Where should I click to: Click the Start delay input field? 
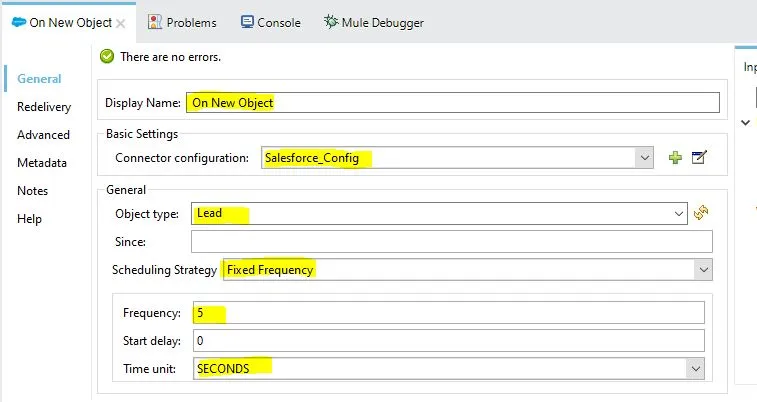point(449,341)
